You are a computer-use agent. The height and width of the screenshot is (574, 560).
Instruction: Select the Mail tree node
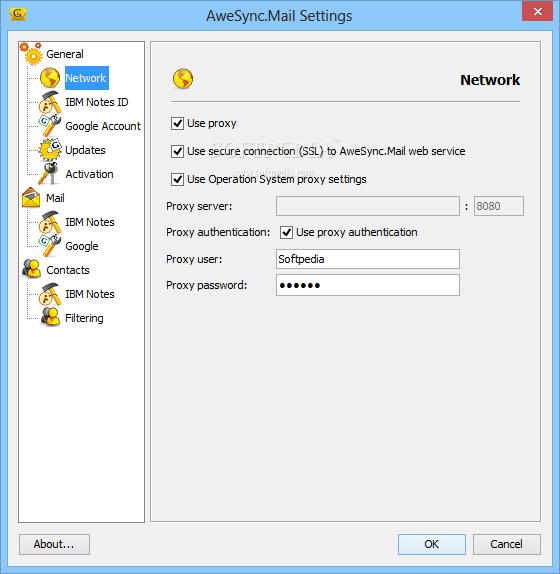click(x=55, y=198)
